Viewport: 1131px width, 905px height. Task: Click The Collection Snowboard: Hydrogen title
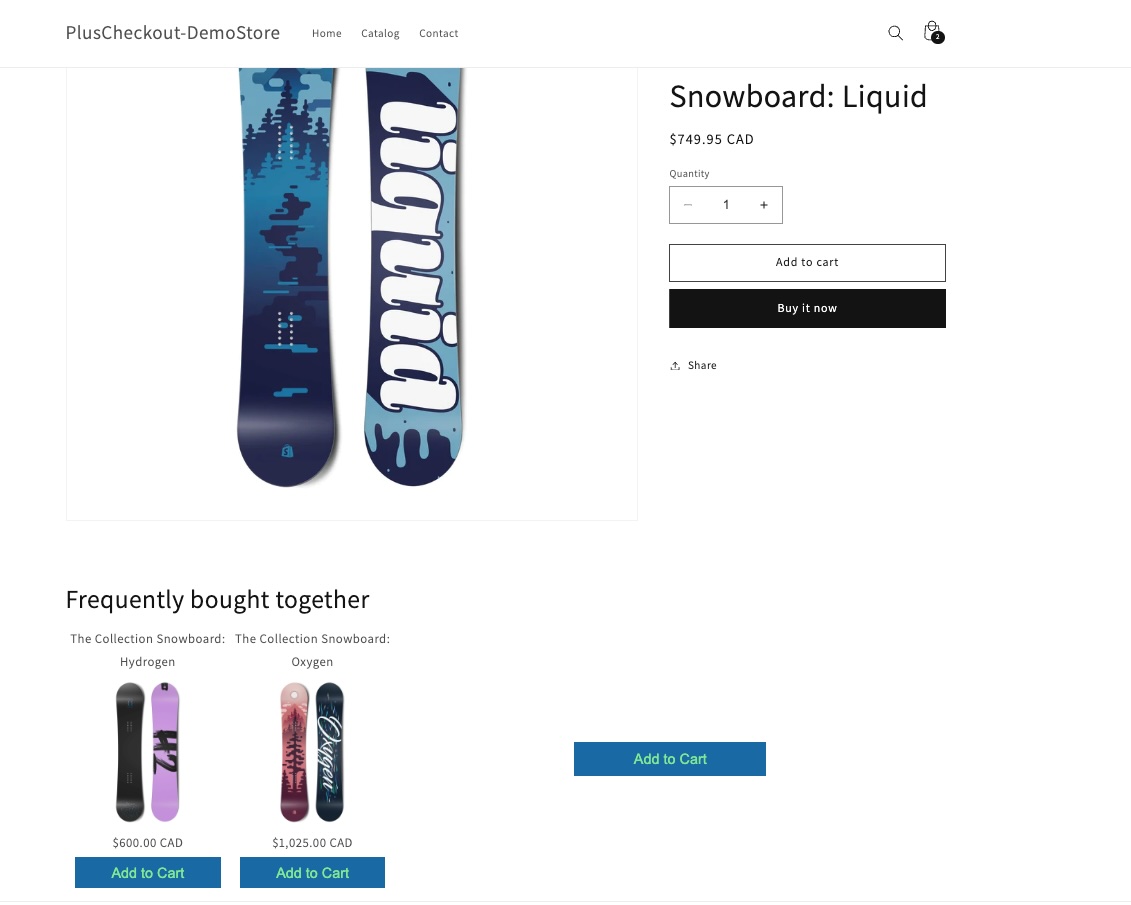click(x=148, y=650)
